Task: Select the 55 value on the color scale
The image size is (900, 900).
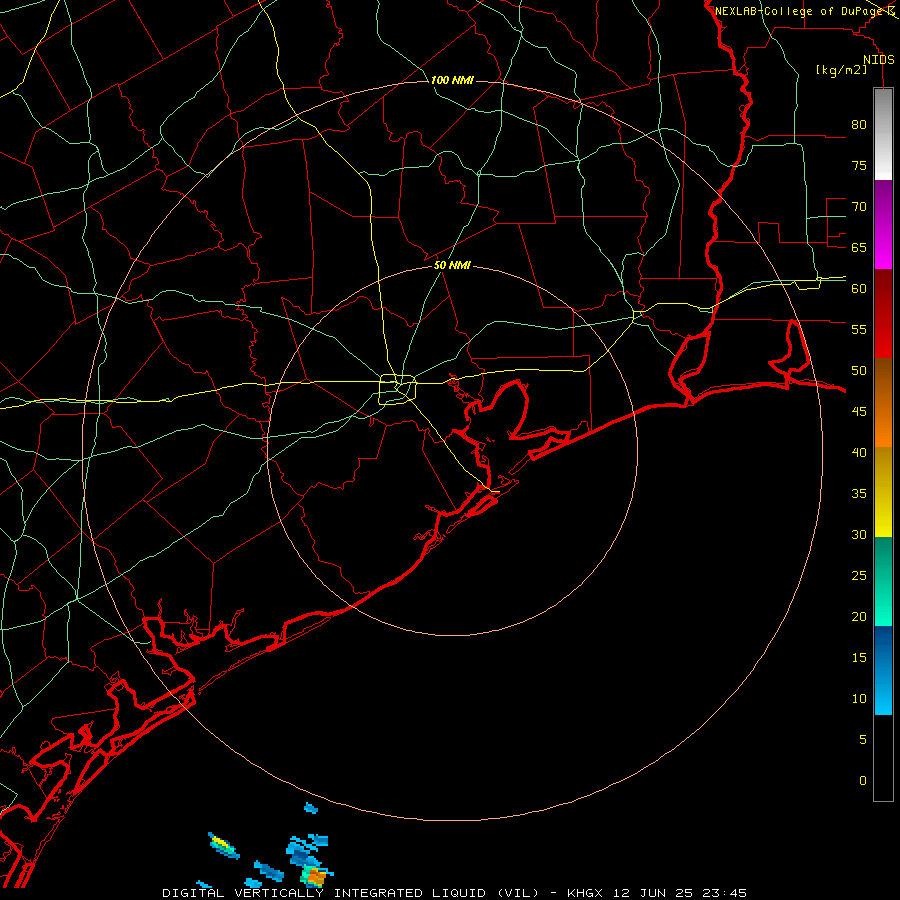Action: point(859,329)
